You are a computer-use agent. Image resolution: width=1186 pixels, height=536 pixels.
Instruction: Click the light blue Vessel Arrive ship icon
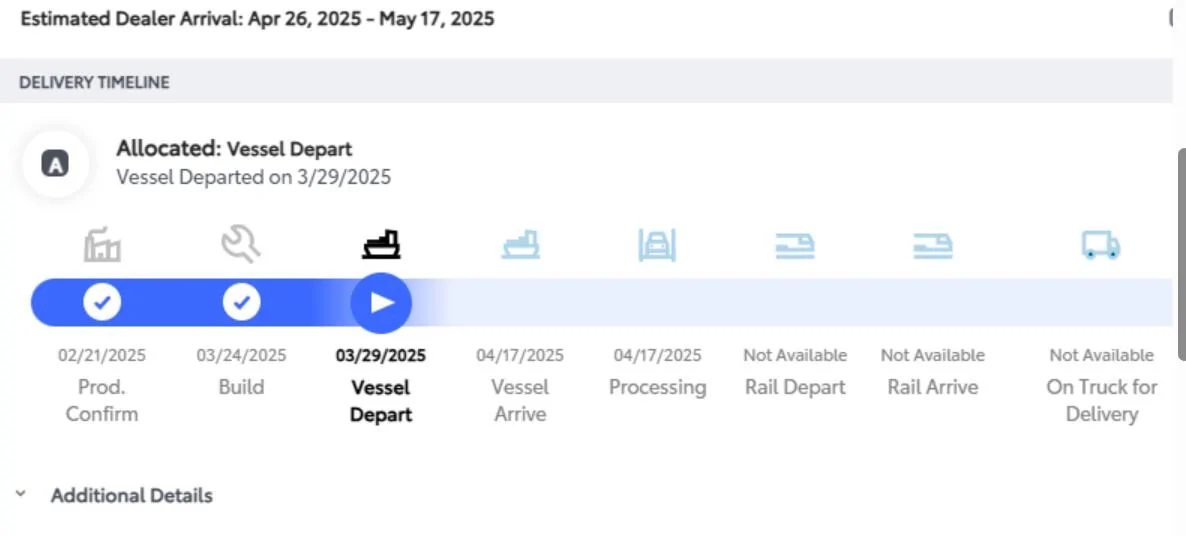[x=520, y=245]
